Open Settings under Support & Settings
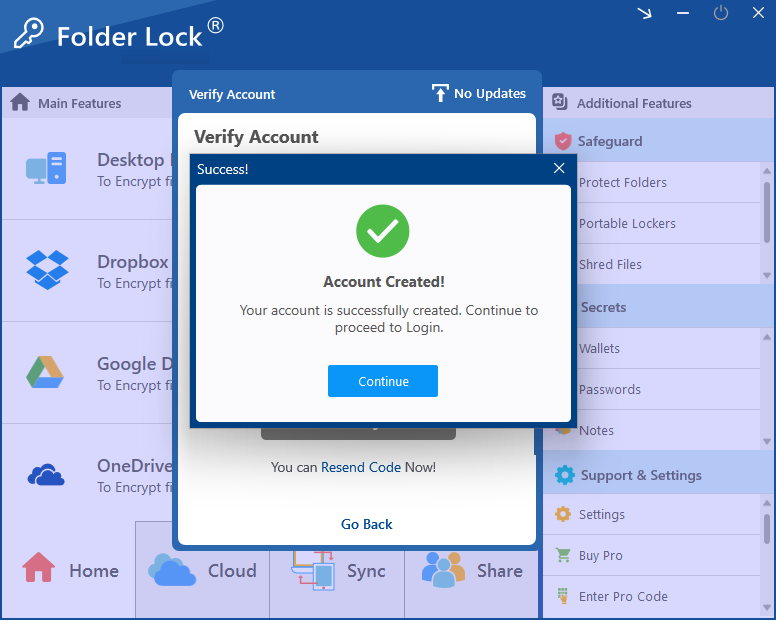 point(652,515)
